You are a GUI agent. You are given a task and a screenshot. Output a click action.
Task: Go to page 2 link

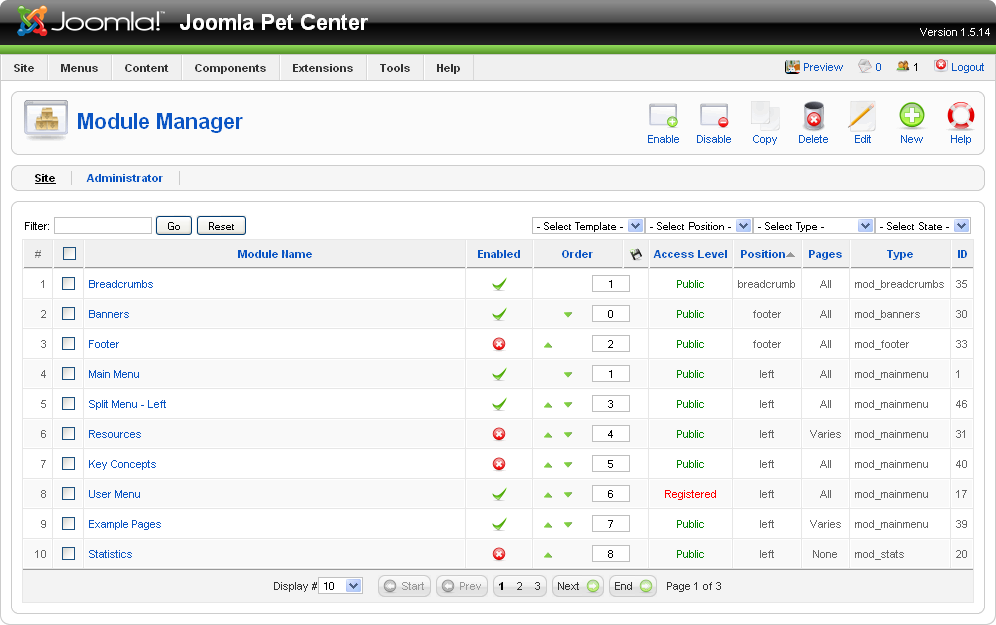pos(519,586)
